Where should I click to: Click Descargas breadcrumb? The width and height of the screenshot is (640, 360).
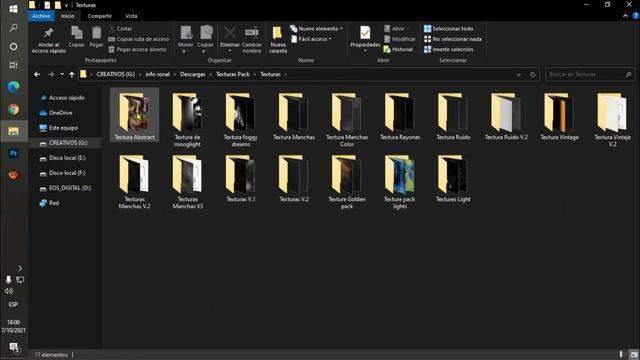click(x=193, y=74)
